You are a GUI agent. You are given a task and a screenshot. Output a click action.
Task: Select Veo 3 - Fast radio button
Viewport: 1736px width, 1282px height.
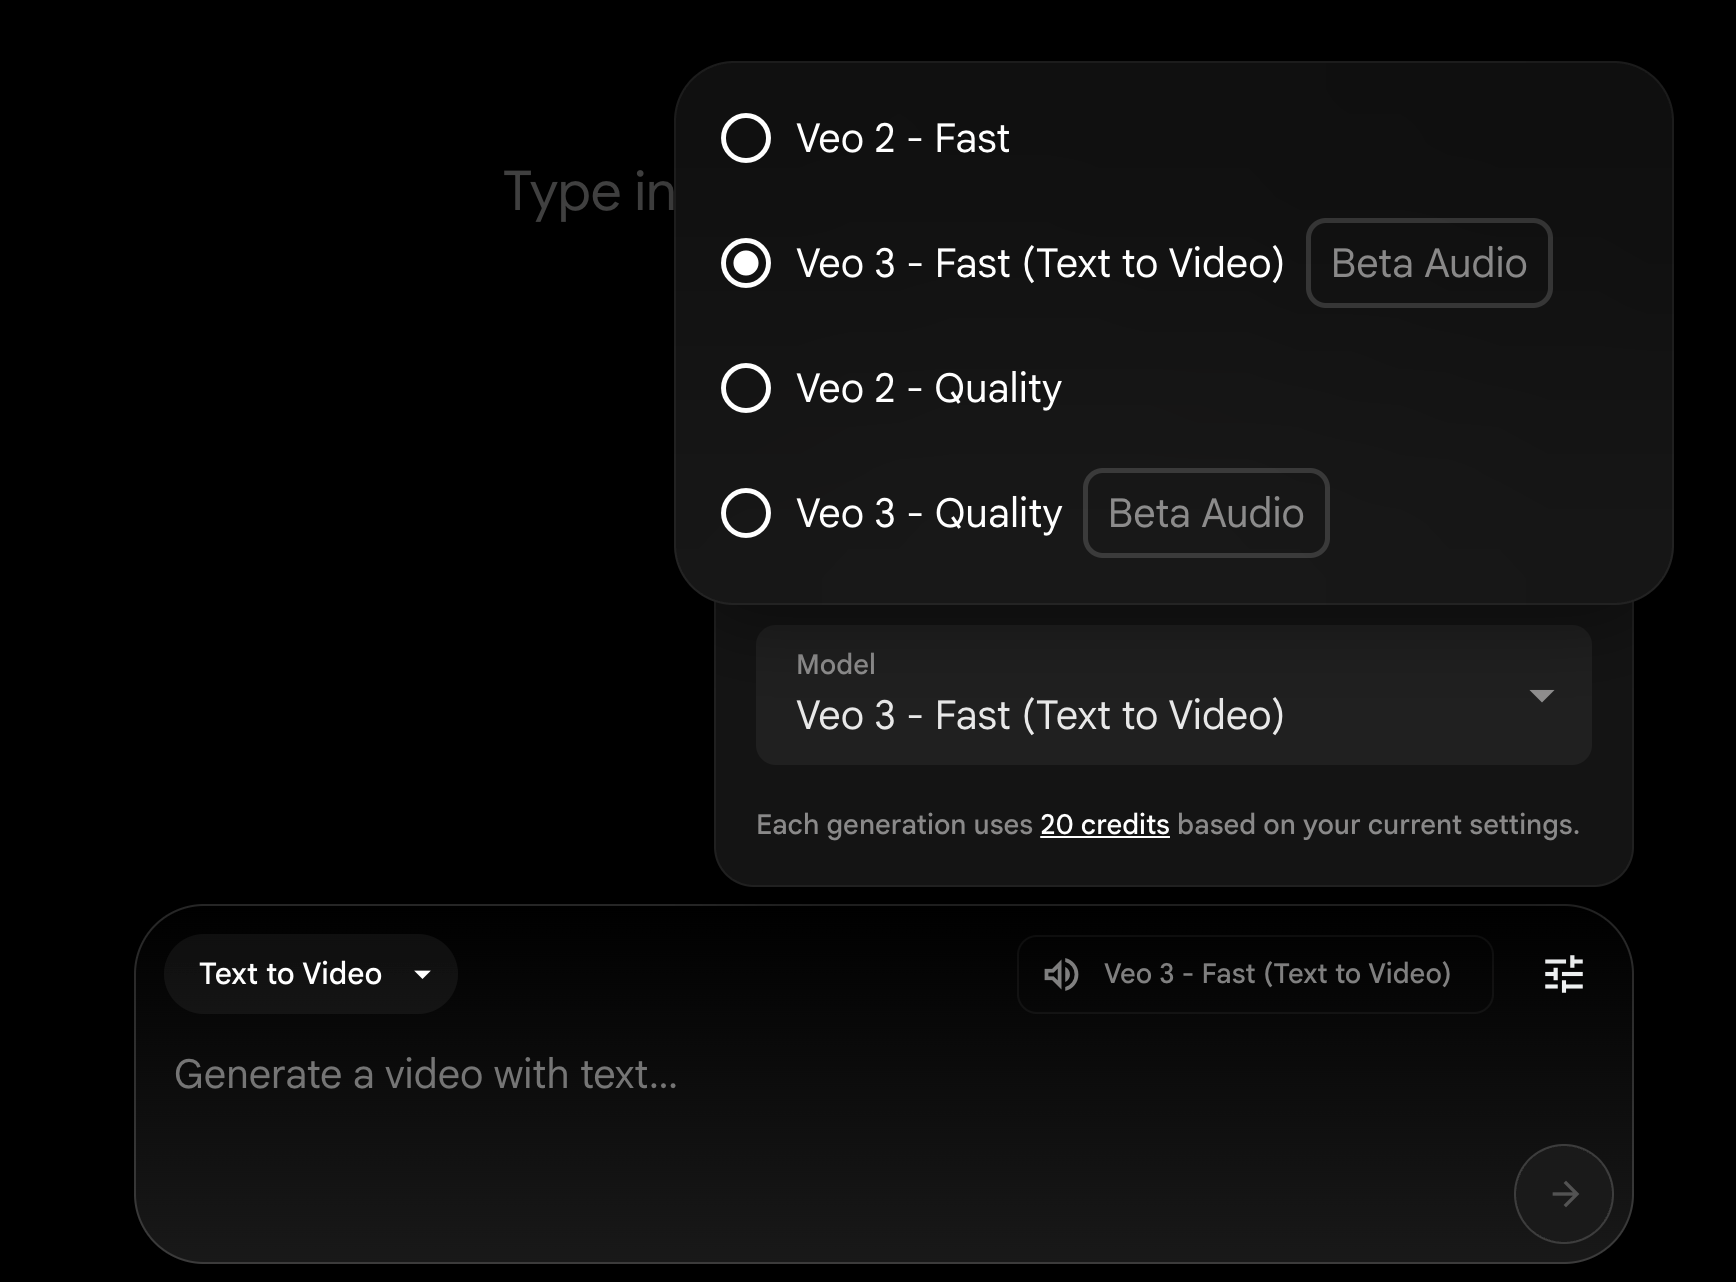pyautogui.click(x=746, y=263)
